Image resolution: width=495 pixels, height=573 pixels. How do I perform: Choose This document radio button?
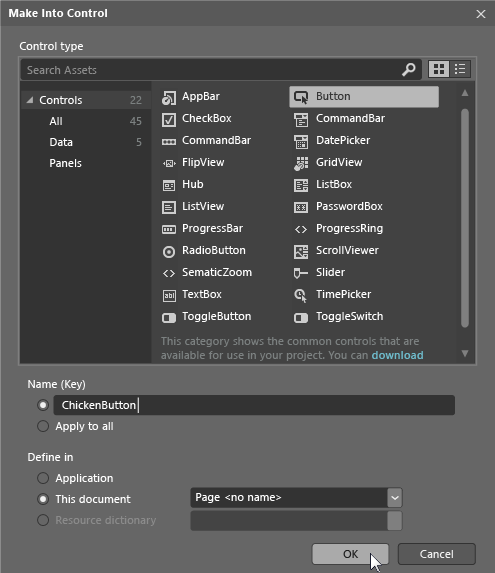[x=43, y=499]
